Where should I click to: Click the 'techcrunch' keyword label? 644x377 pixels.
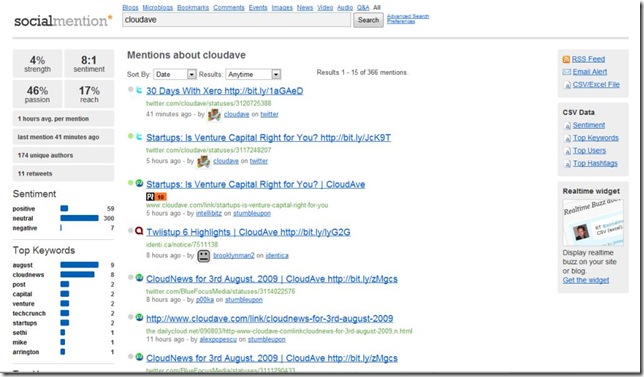[29, 313]
